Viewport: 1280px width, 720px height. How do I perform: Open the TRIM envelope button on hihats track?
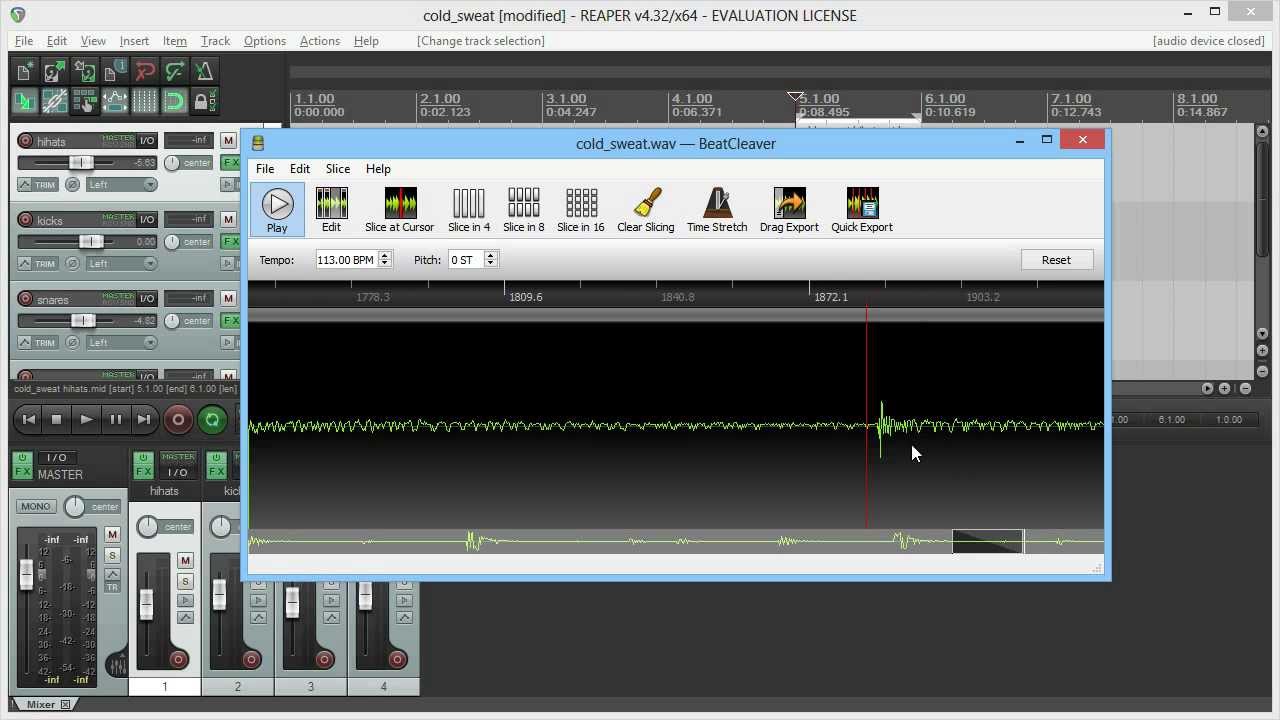(x=38, y=185)
